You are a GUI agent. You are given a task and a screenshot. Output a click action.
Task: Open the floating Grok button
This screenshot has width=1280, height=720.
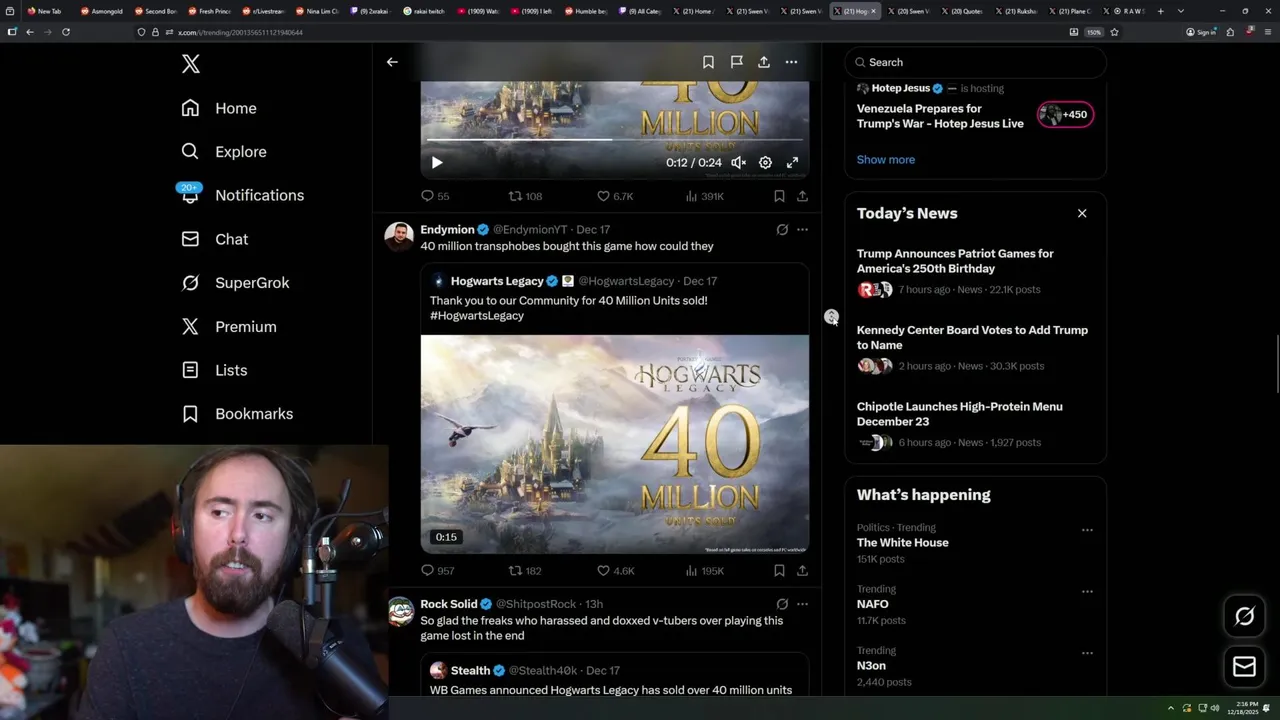tap(1244, 616)
